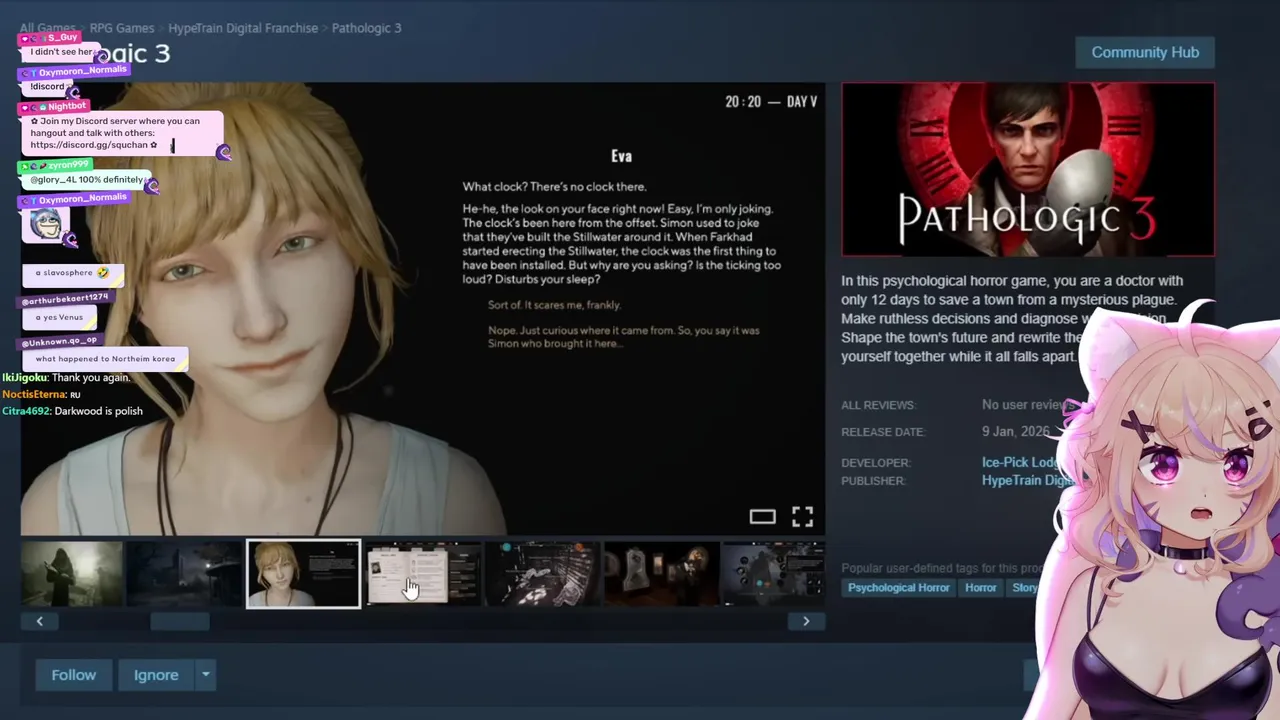1280x720 pixels.
Task: Open HypeTrain Digital Franchise breadcrumb link
Action: coord(243,28)
